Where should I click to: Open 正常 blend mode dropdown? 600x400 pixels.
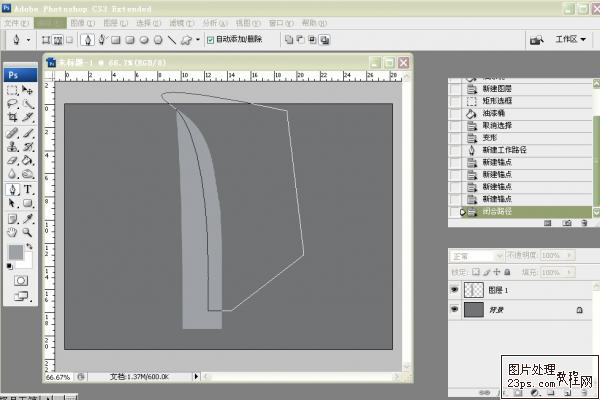477,256
